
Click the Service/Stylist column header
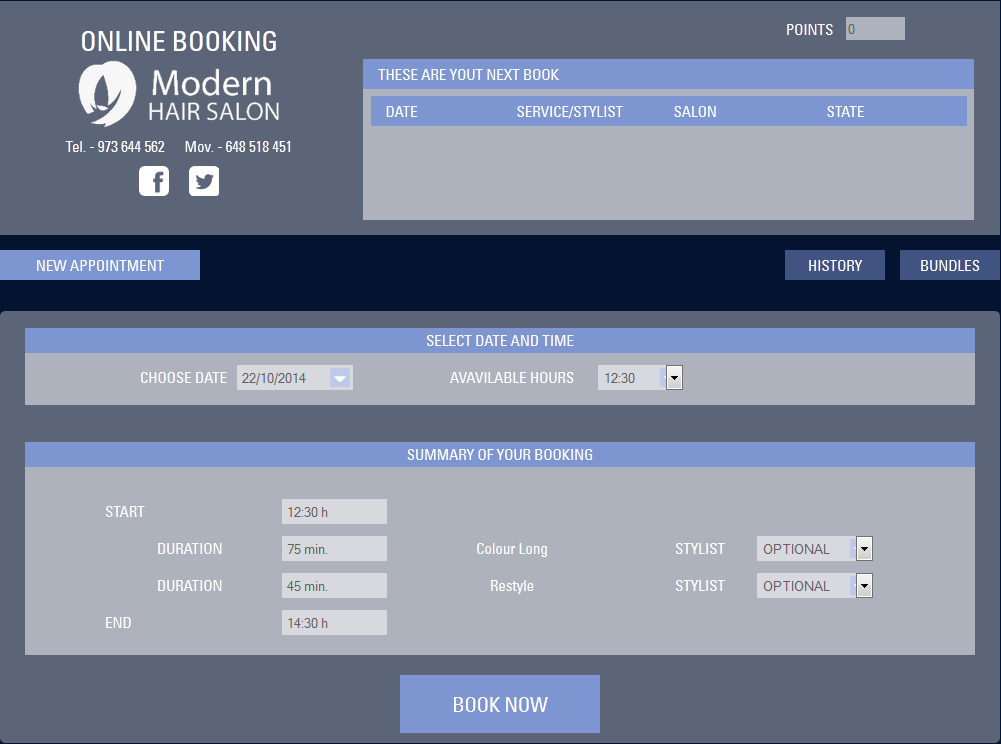pyautogui.click(x=569, y=111)
